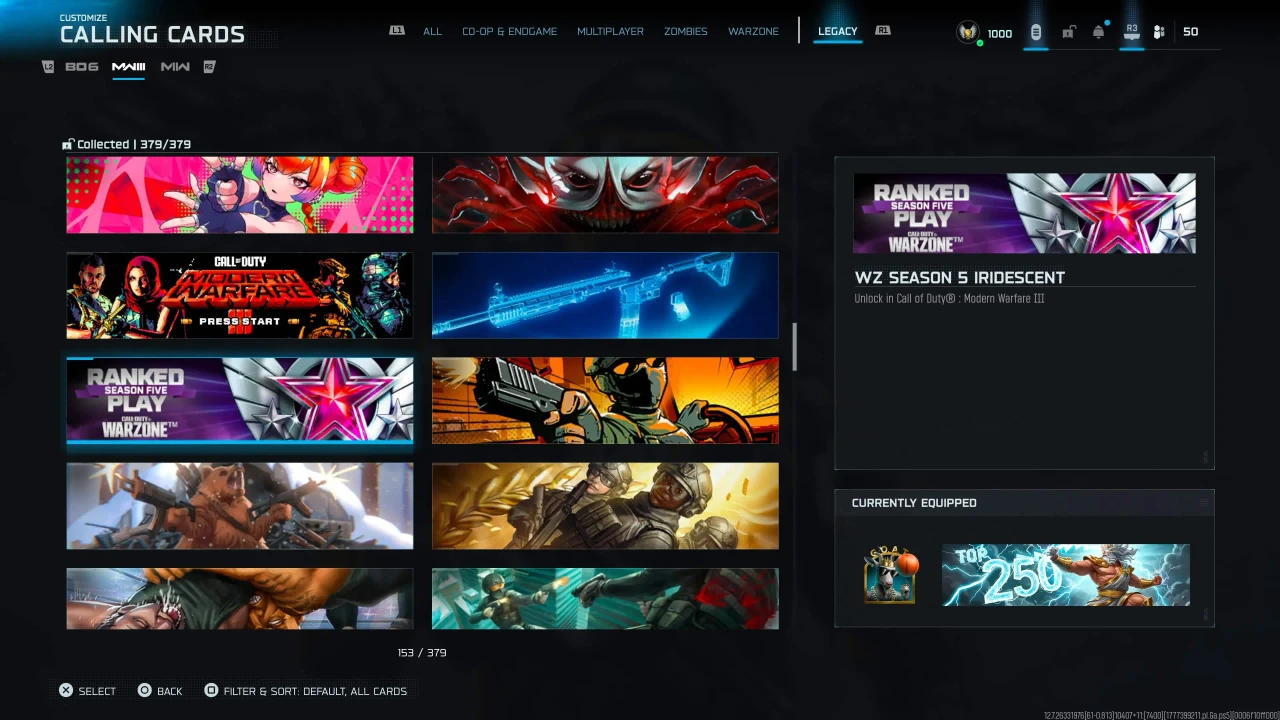Open the player rank emblem icon

tap(967, 32)
